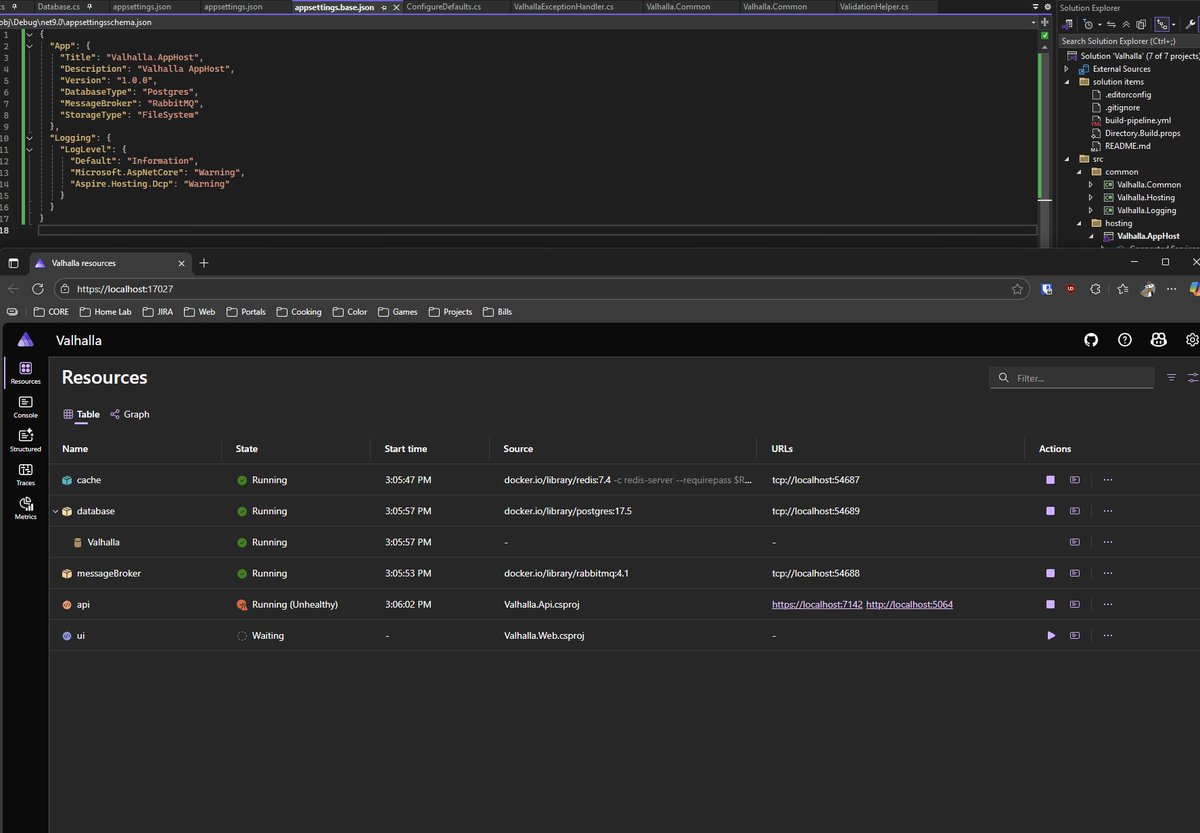
Task: Open the http://localhost:5064 api link
Action: (x=909, y=604)
